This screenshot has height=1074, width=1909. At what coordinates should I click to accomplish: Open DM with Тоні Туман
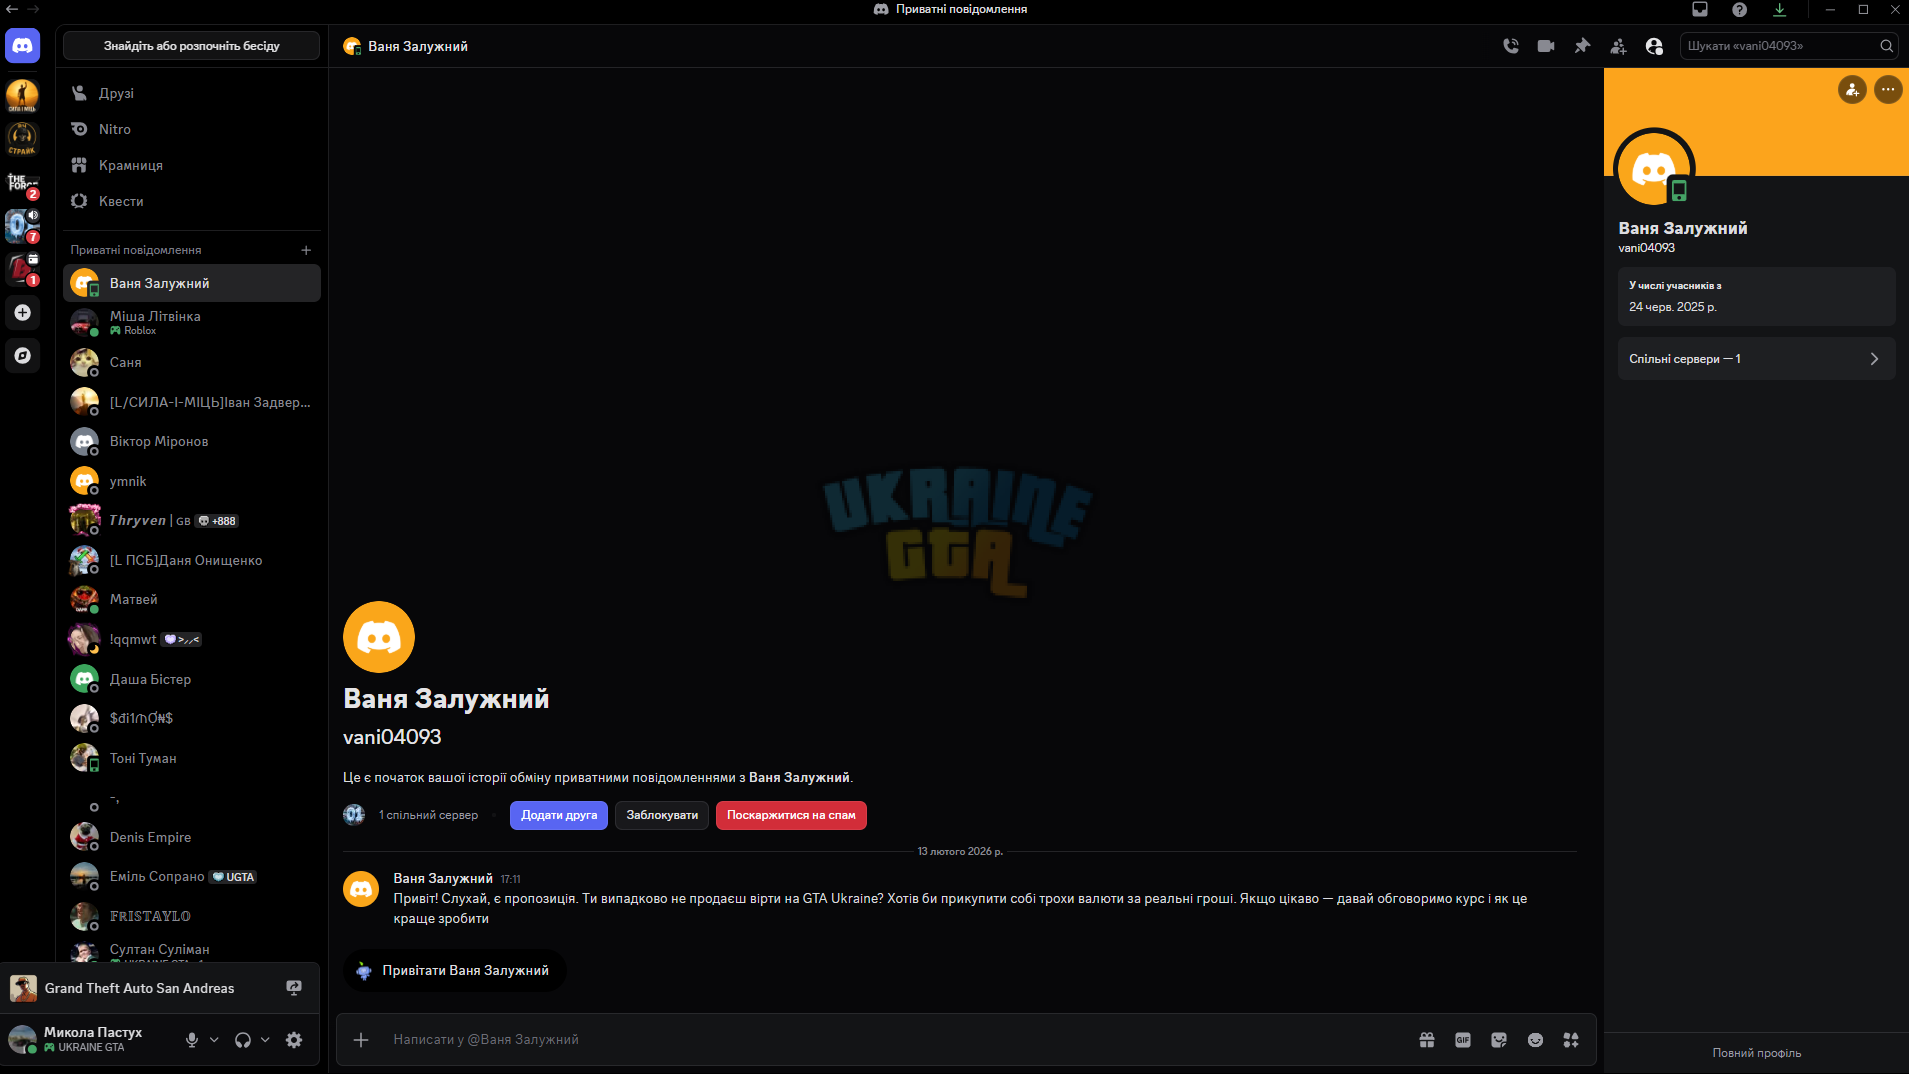(192, 758)
